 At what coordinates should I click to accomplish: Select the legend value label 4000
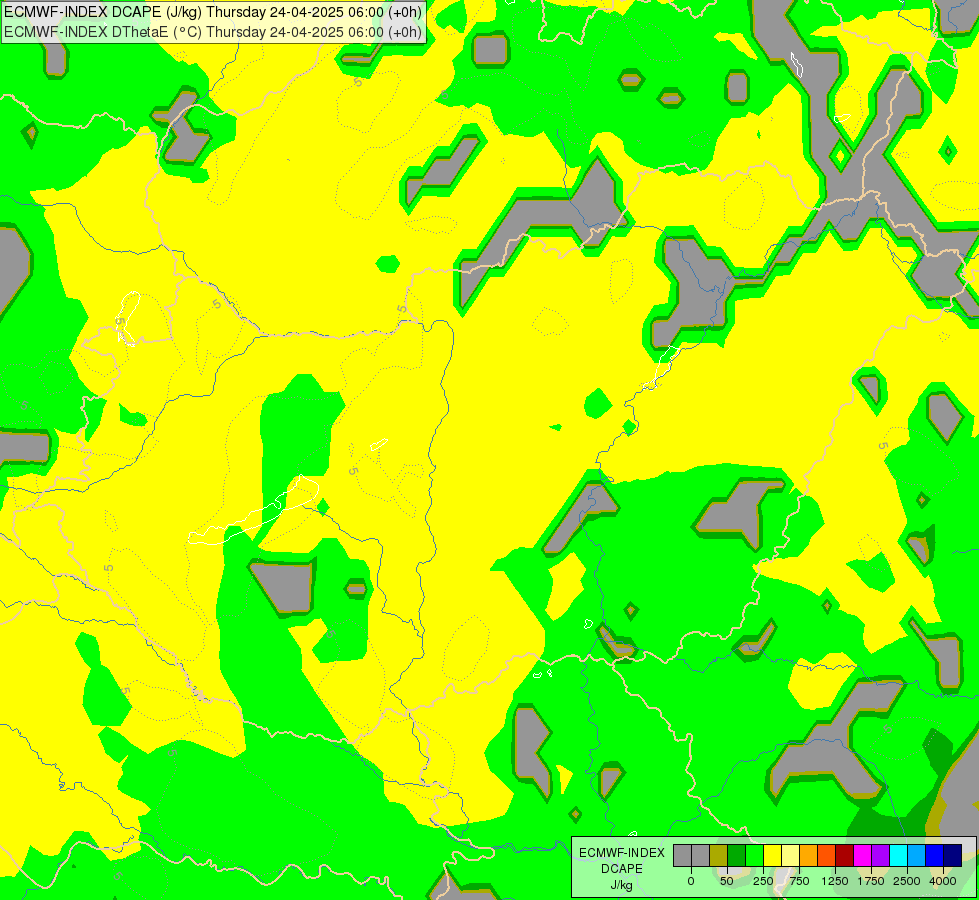pos(943,881)
